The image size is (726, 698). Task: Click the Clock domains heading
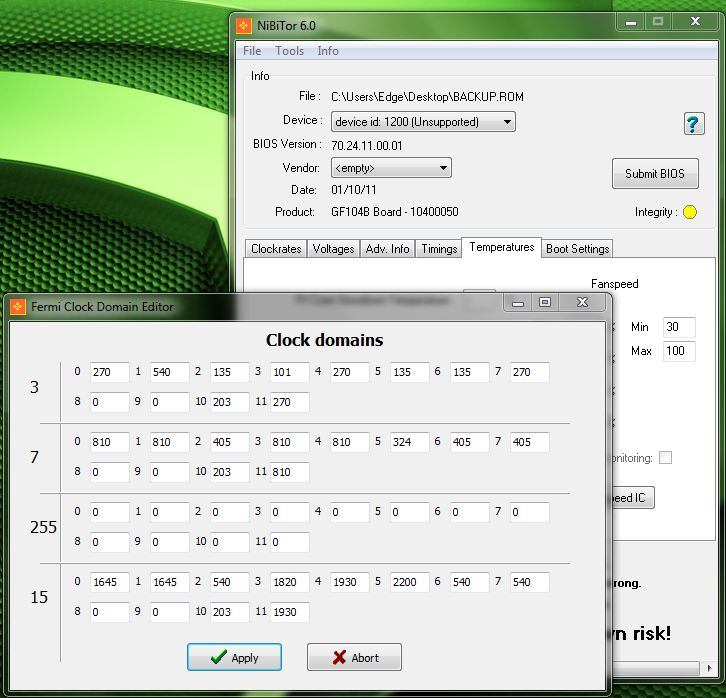325,340
